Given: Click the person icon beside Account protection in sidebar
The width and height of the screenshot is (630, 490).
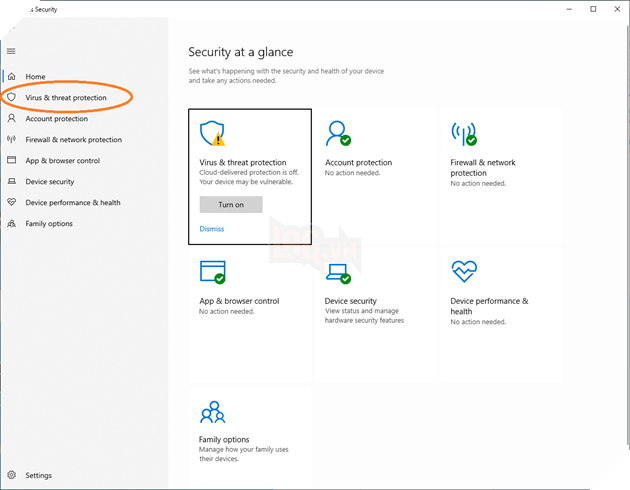Looking at the screenshot, I should coord(12,118).
